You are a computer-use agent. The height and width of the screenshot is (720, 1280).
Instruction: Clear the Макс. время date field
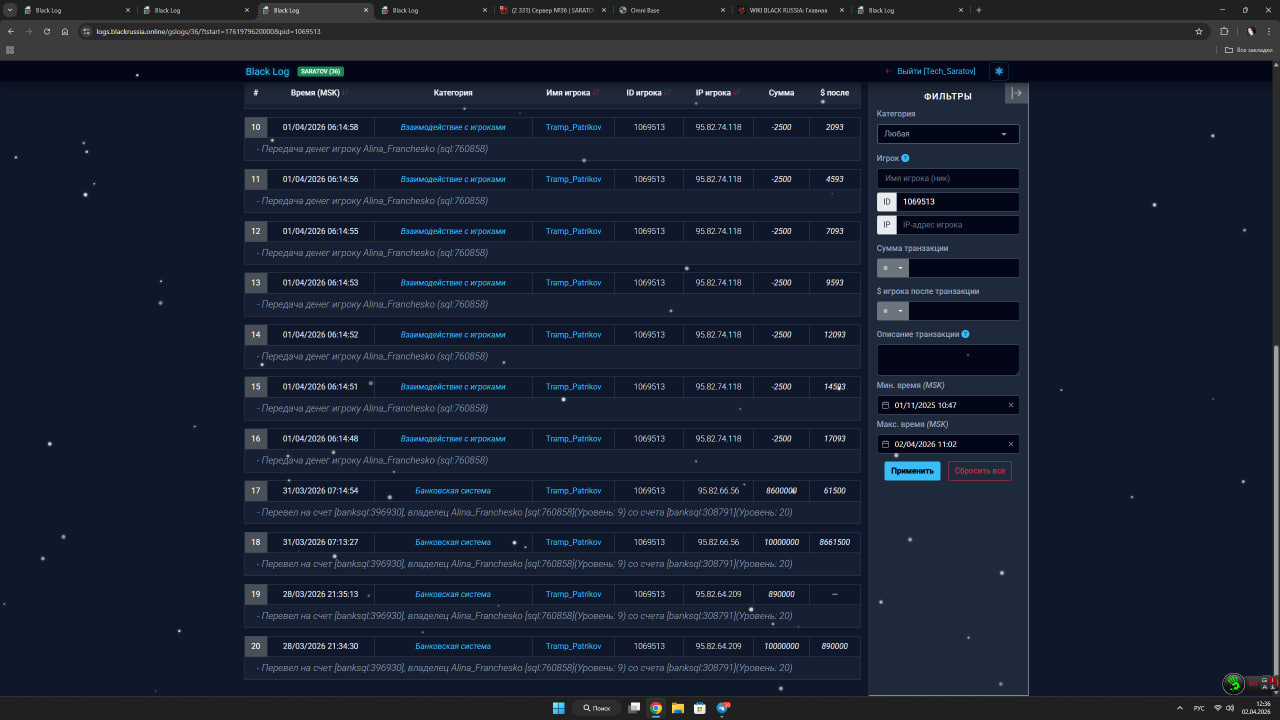click(1010, 444)
